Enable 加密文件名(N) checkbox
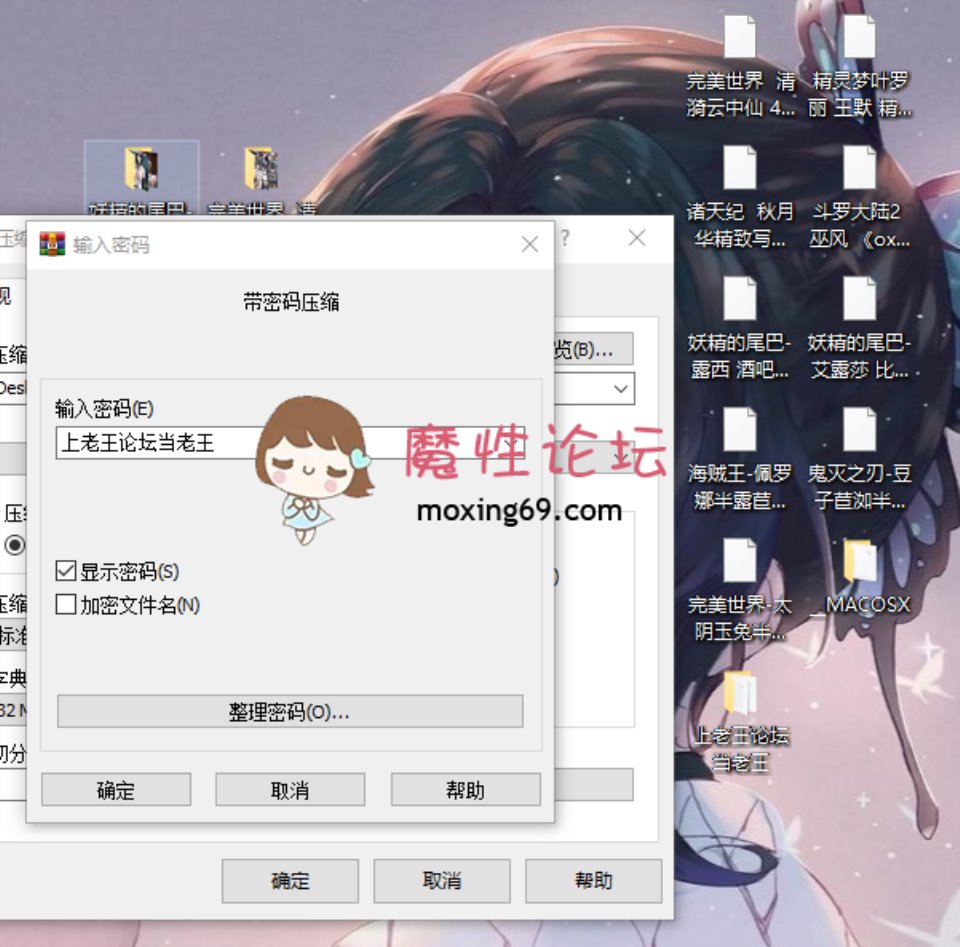Screen dimensions: 960x947 pyautogui.click(x=66, y=604)
